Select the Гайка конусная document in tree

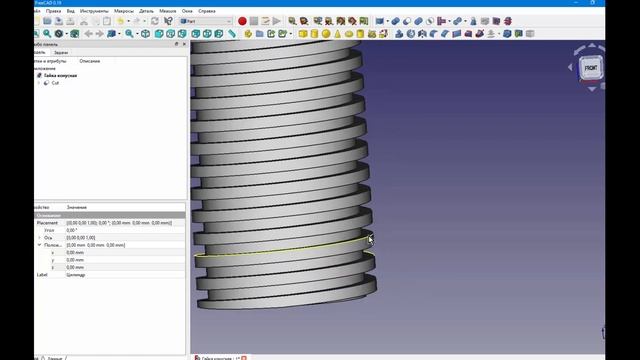pos(60,76)
